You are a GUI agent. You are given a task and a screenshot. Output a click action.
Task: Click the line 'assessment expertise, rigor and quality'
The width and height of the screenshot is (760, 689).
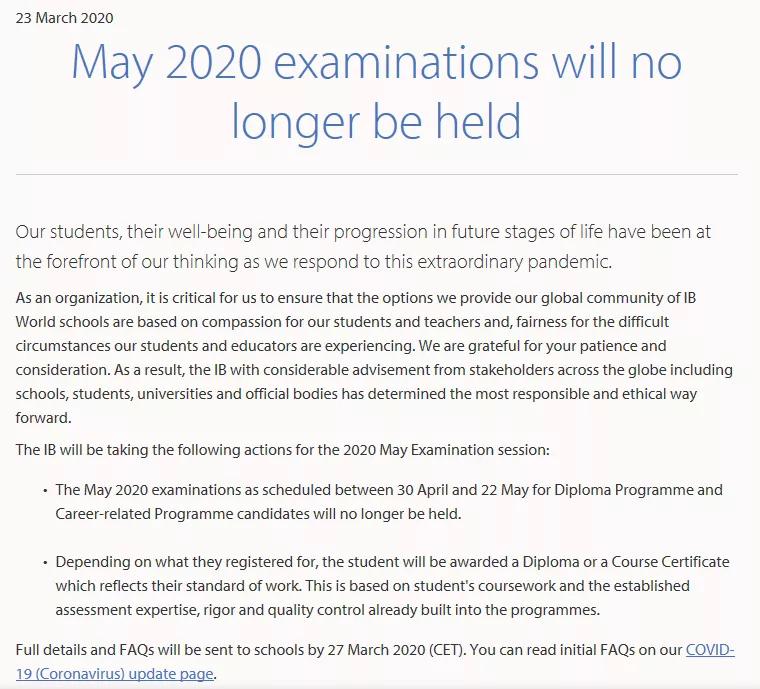(328, 610)
